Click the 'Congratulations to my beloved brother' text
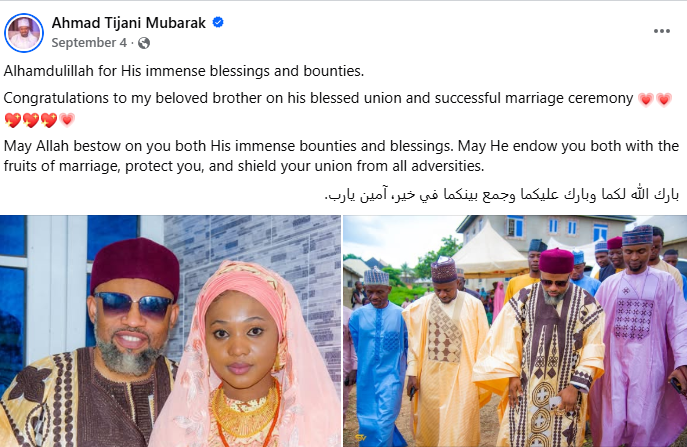The width and height of the screenshot is (687, 447). 318,98
